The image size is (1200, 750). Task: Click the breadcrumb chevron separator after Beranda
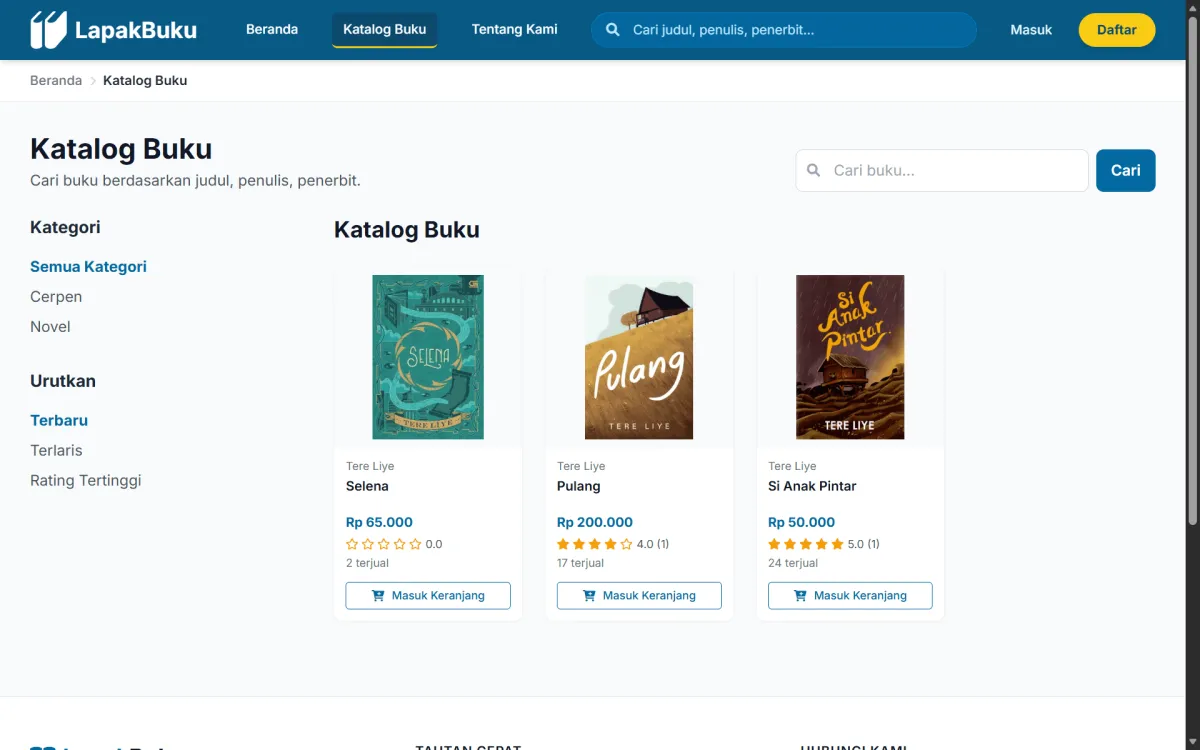click(93, 81)
